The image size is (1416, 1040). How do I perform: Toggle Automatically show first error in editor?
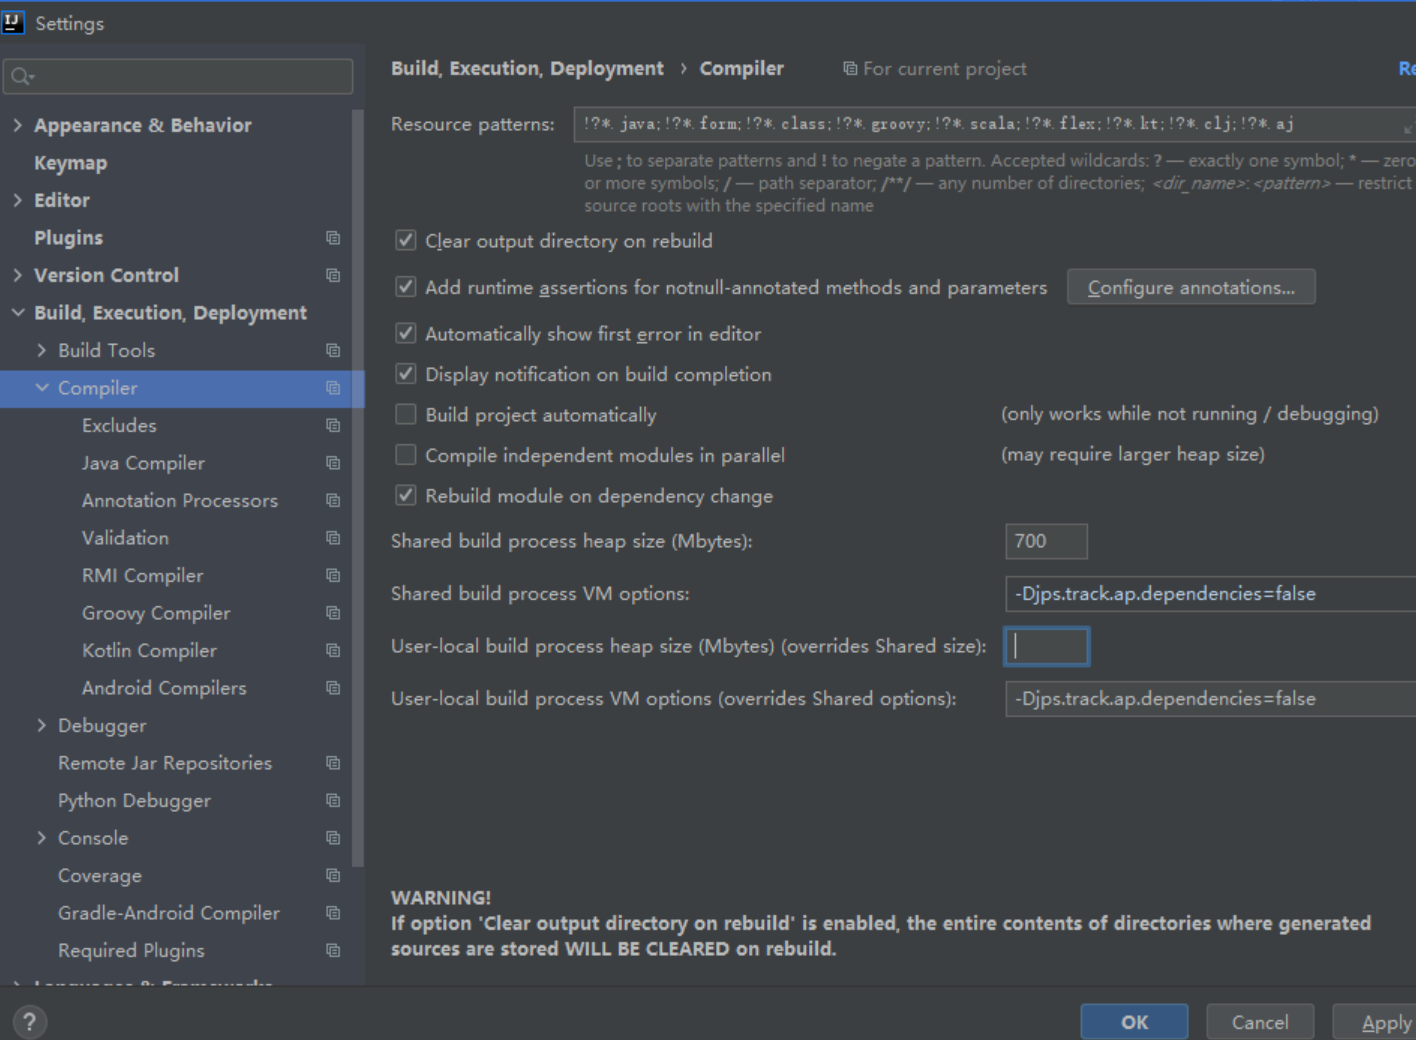(405, 333)
